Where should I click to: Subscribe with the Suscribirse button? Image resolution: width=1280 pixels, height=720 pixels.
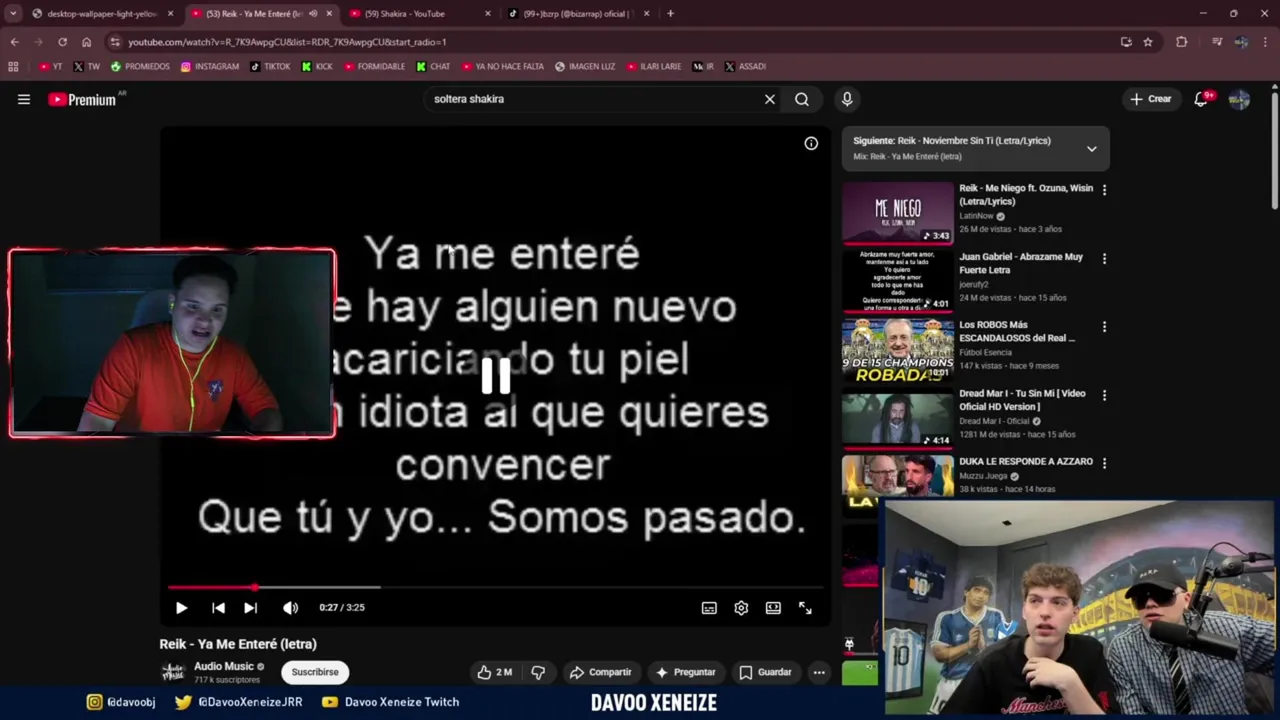(315, 672)
